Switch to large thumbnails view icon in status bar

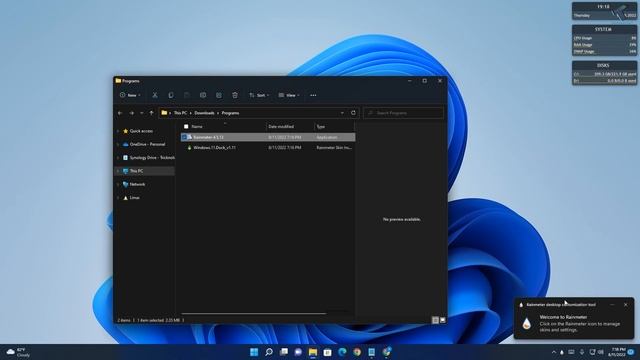(x=442, y=320)
